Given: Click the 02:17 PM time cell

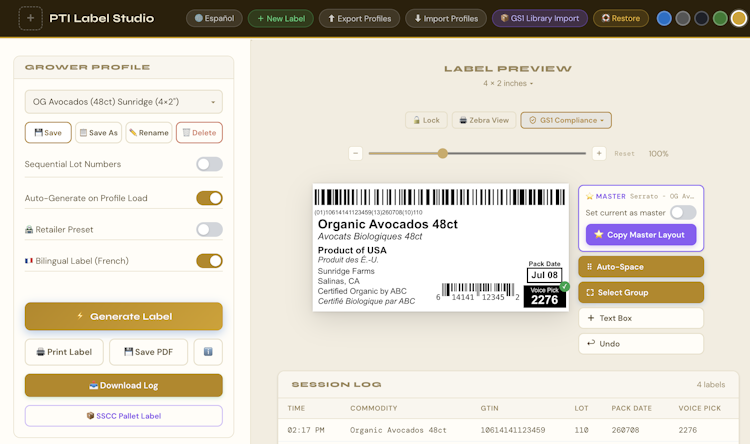Looking at the screenshot, I should pos(306,430).
